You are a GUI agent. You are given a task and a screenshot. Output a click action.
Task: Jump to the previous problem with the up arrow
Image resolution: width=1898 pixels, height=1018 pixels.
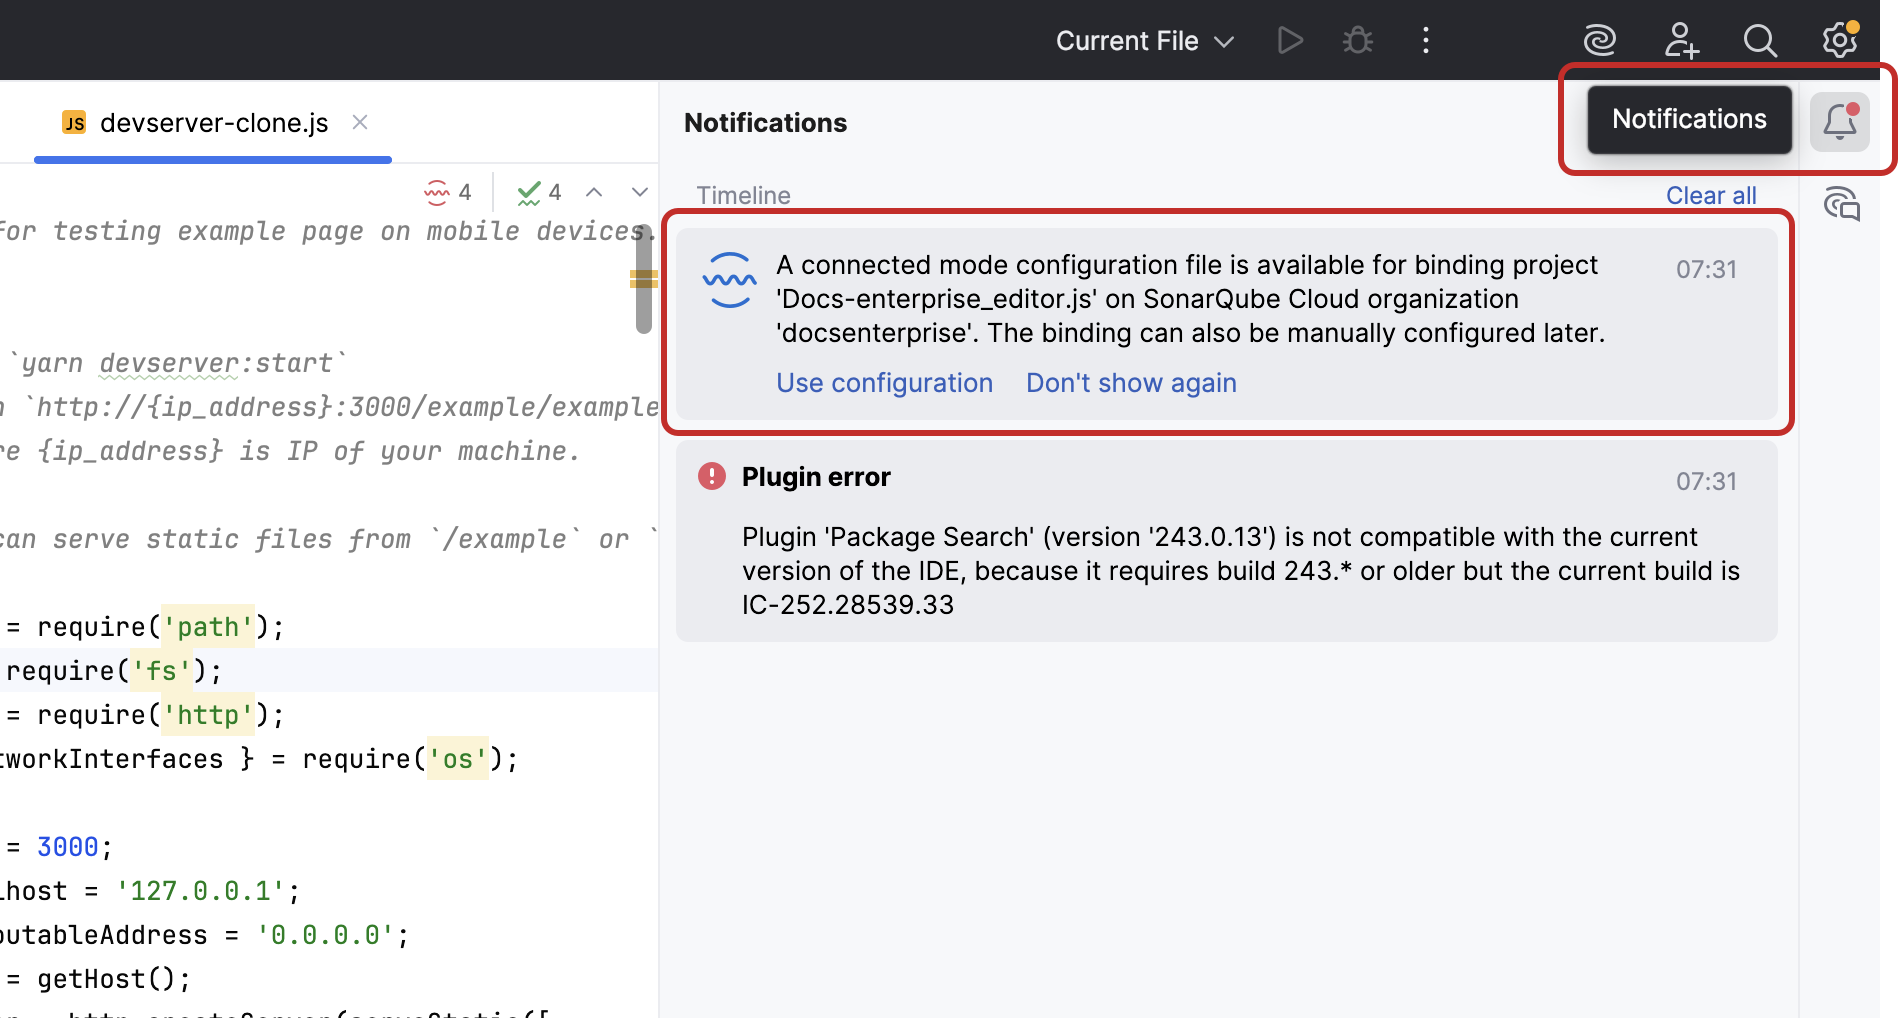[595, 192]
